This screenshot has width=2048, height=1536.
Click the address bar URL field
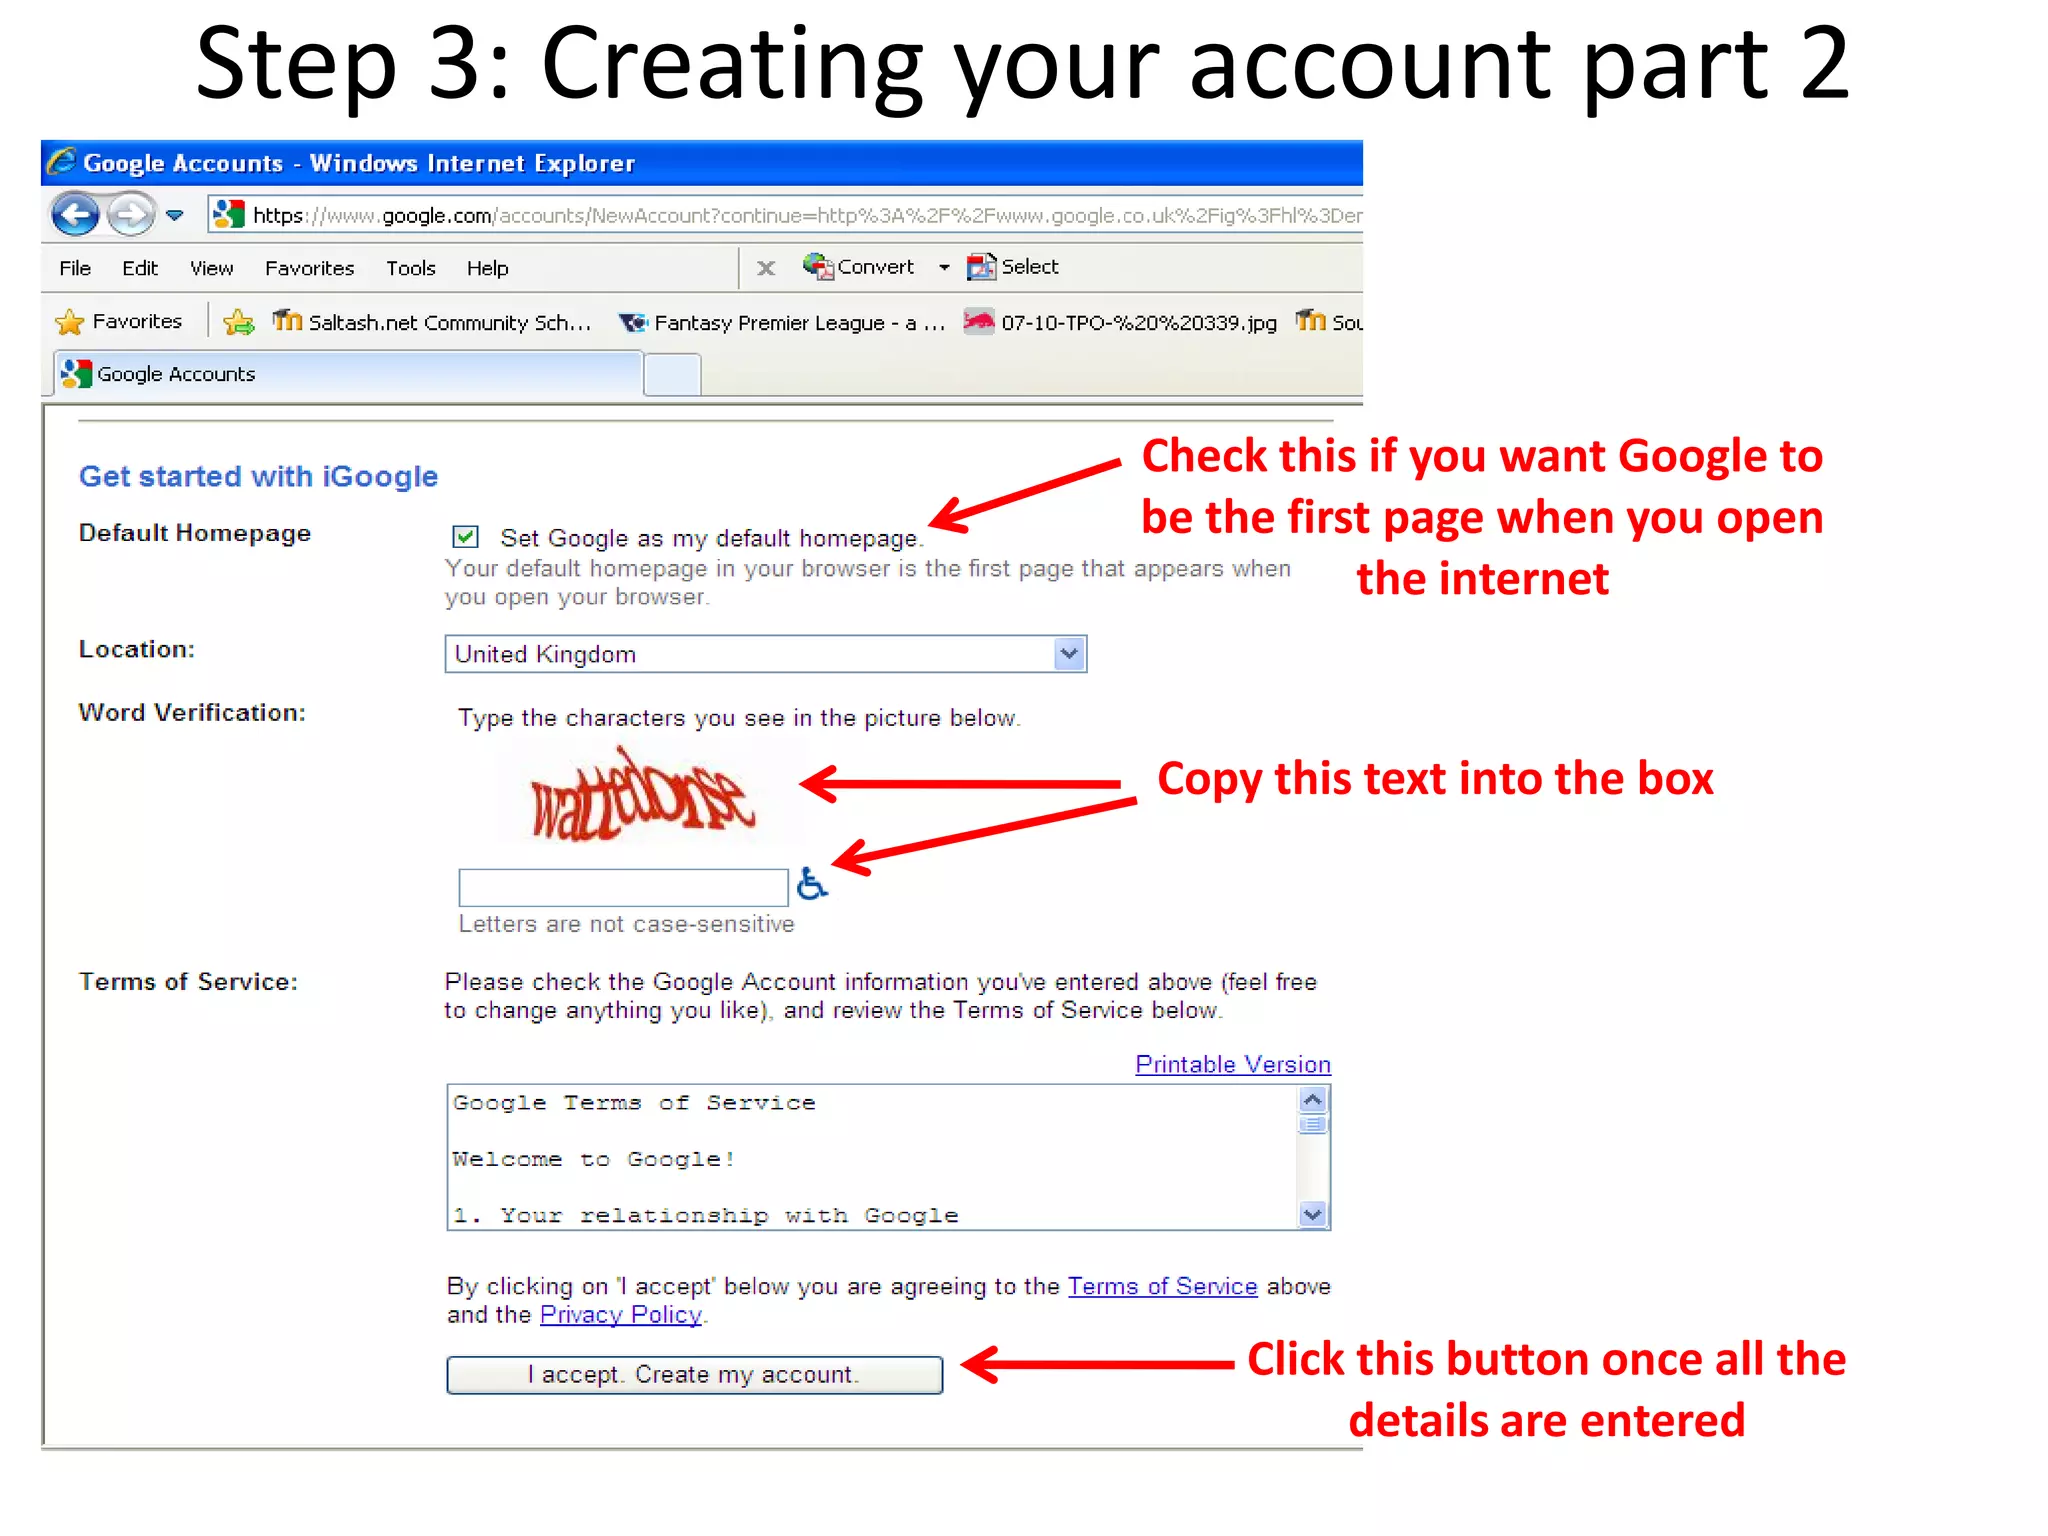pyautogui.click(x=786, y=215)
